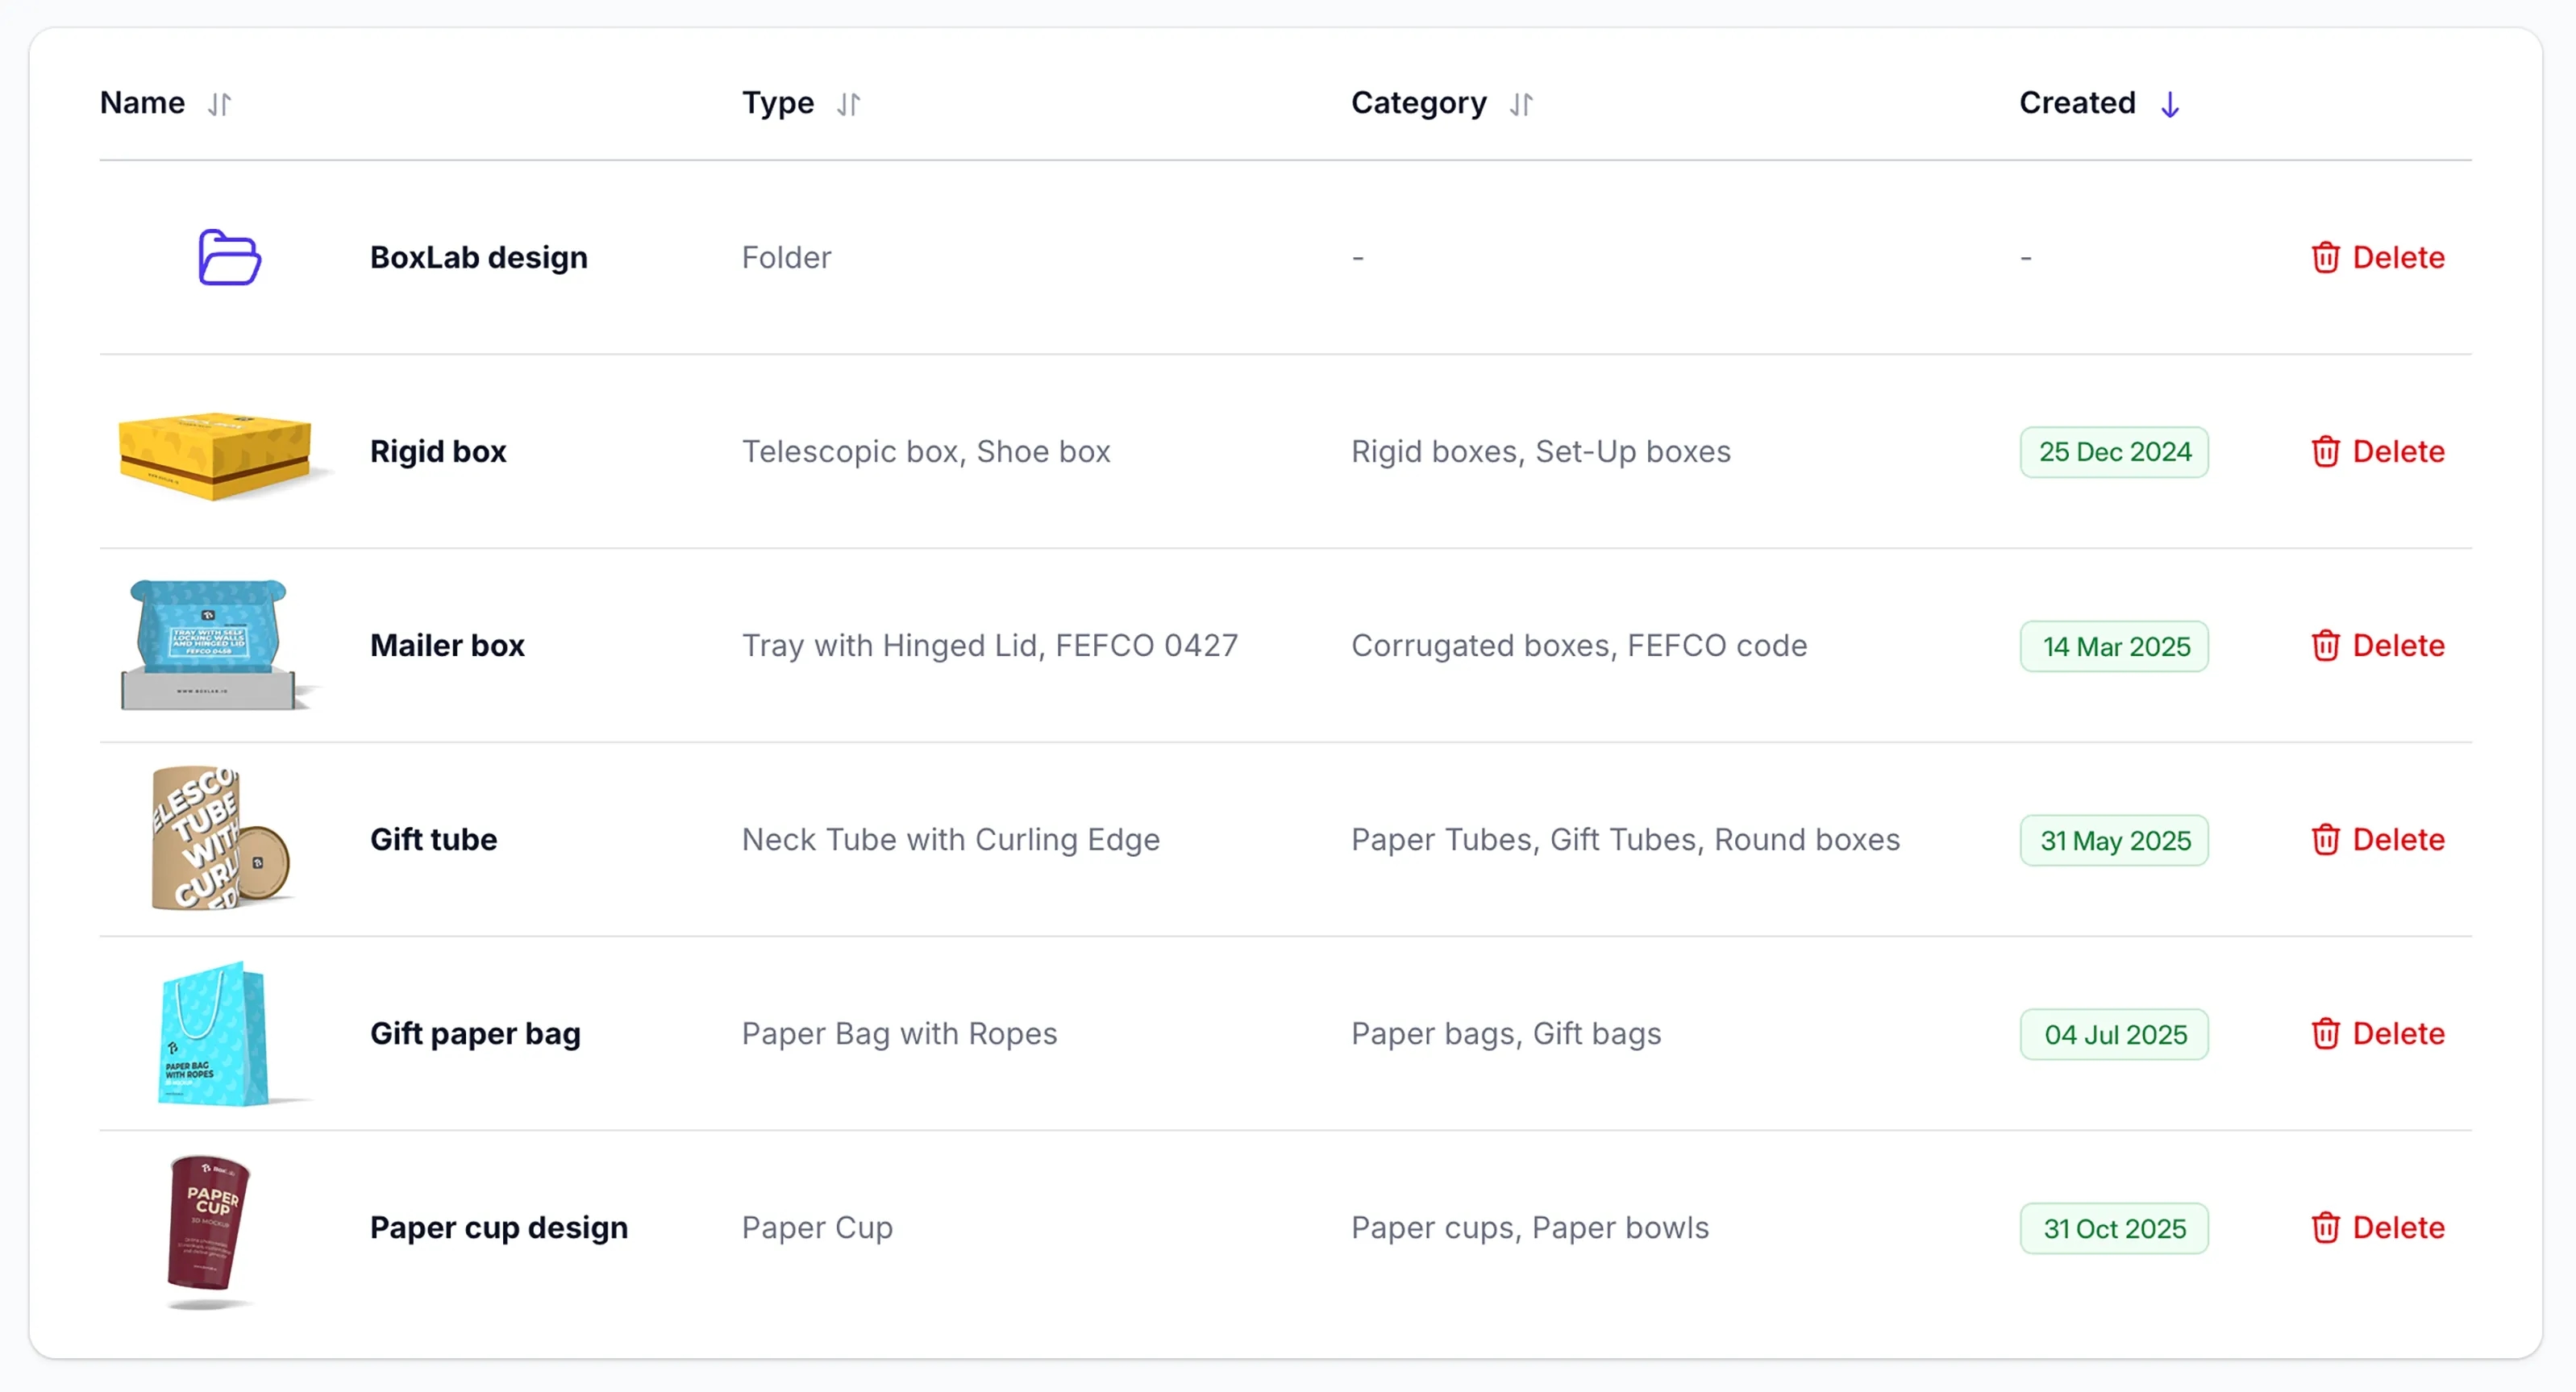Toggle sorting on the Type column
This screenshot has width=2576, height=1392.
848,103
